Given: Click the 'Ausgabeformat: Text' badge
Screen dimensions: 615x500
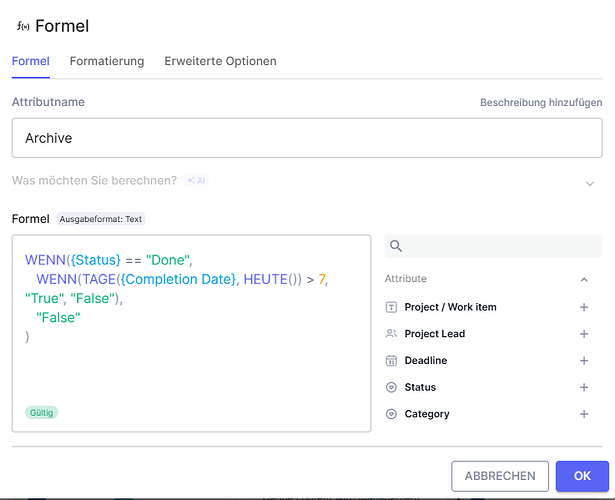Looking at the screenshot, I should click(101, 219).
